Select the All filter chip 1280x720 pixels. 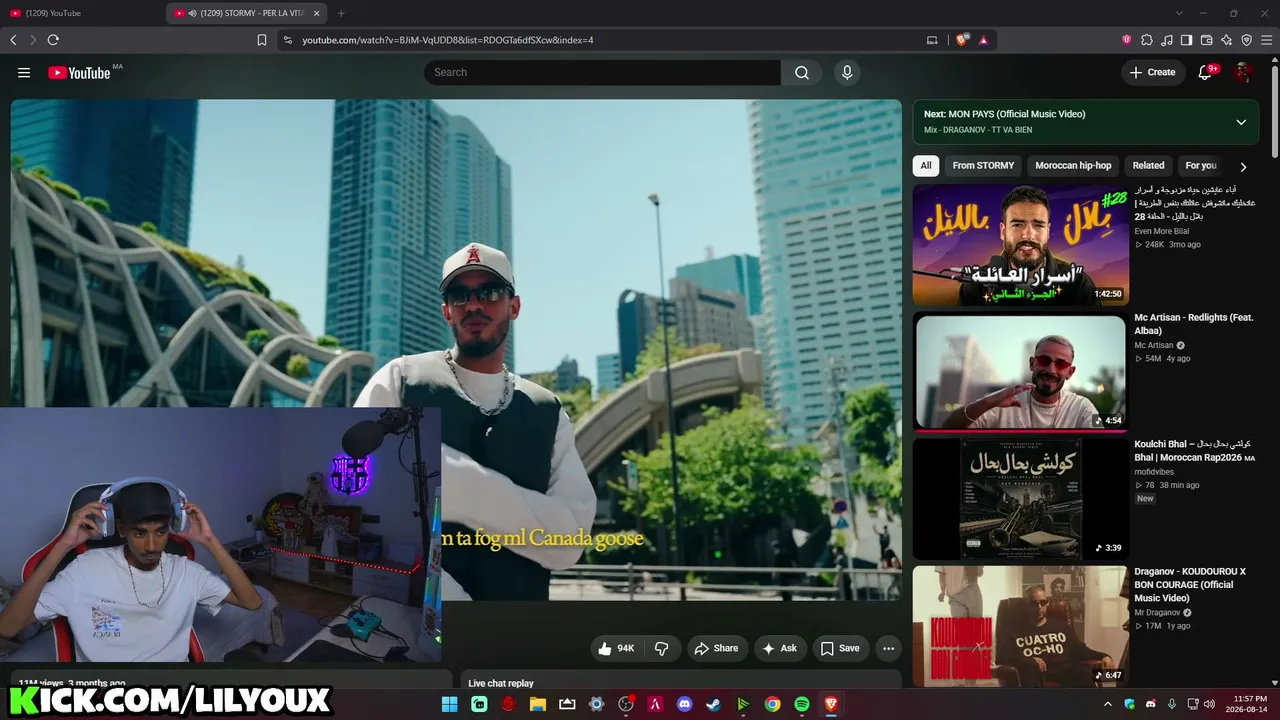(926, 166)
